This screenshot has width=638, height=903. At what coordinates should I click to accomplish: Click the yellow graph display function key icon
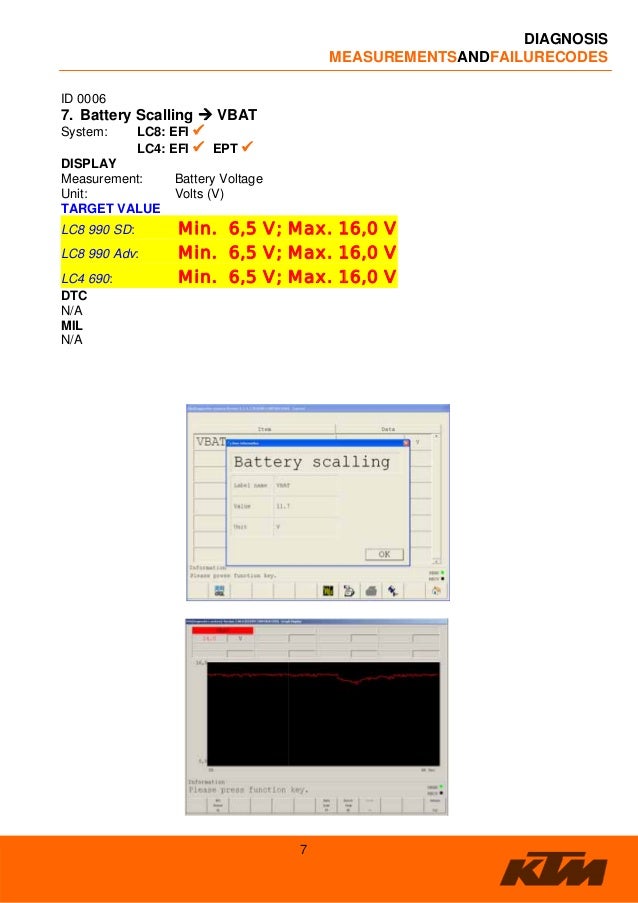pyautogui.click(x=328, y=591)
